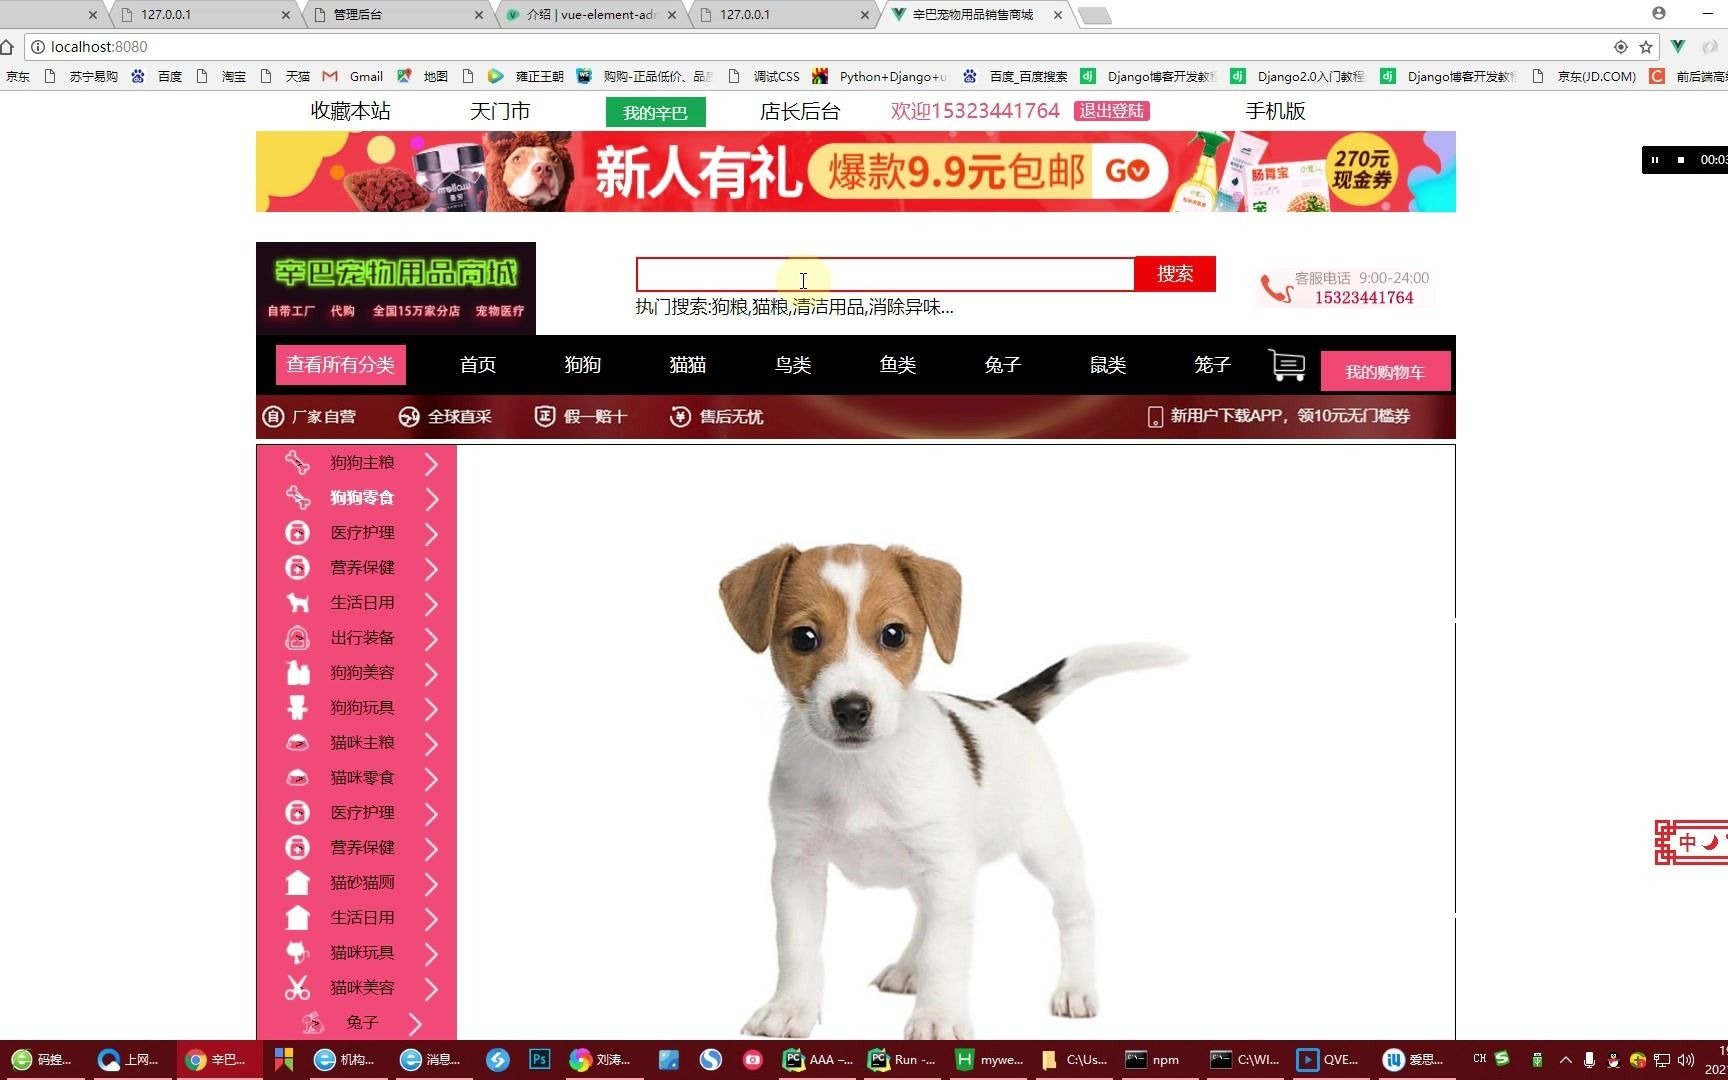Click the APP download phone icon
Viewport: 1728px width, 1080px height.
click(x=1154, y=416)
